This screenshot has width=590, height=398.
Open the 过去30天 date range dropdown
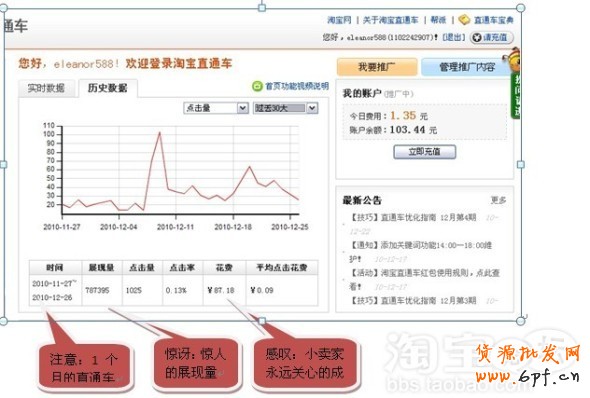tap(286, 108)
